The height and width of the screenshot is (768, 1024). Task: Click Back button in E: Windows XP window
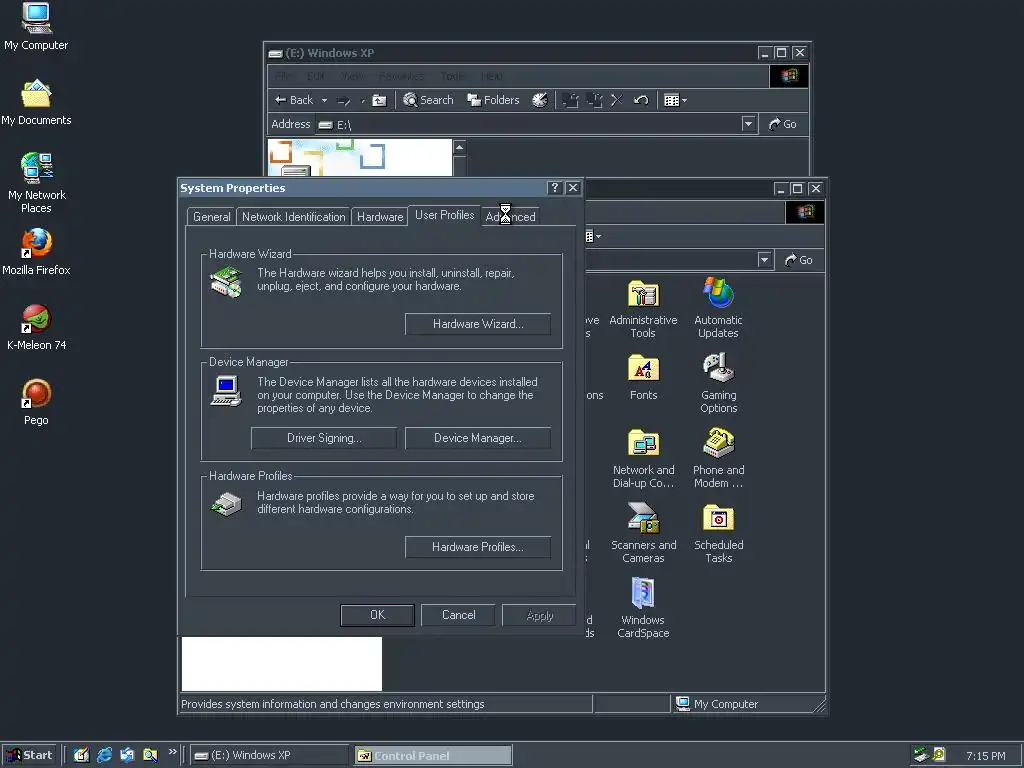(293, 100)
